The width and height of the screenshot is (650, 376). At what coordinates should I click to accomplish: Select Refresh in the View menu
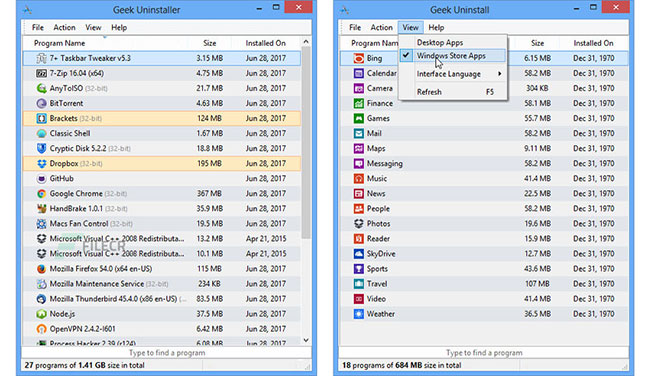click(x=453, y=92)
